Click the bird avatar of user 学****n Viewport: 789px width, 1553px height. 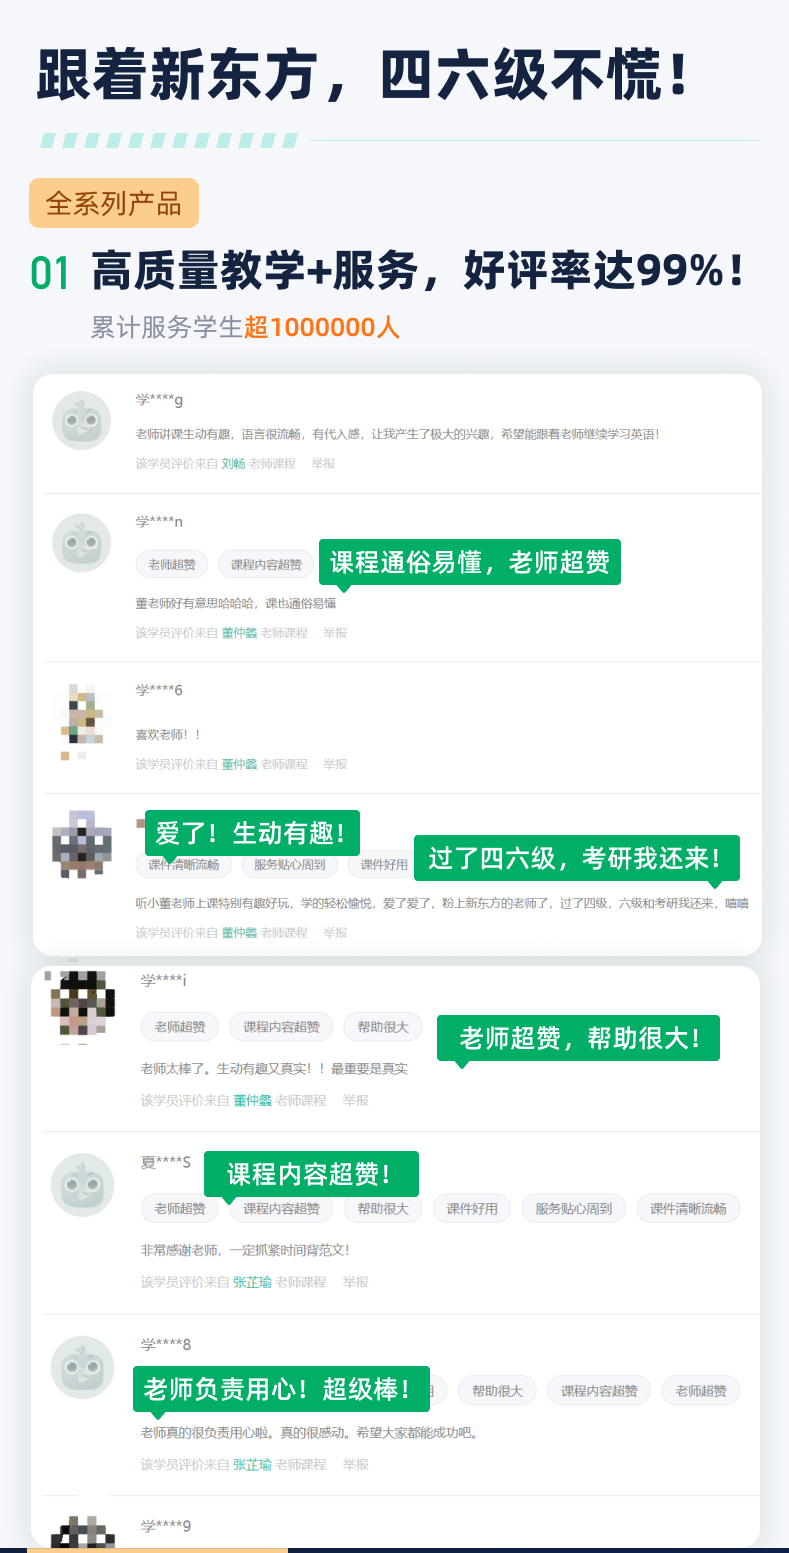(81, 543)
